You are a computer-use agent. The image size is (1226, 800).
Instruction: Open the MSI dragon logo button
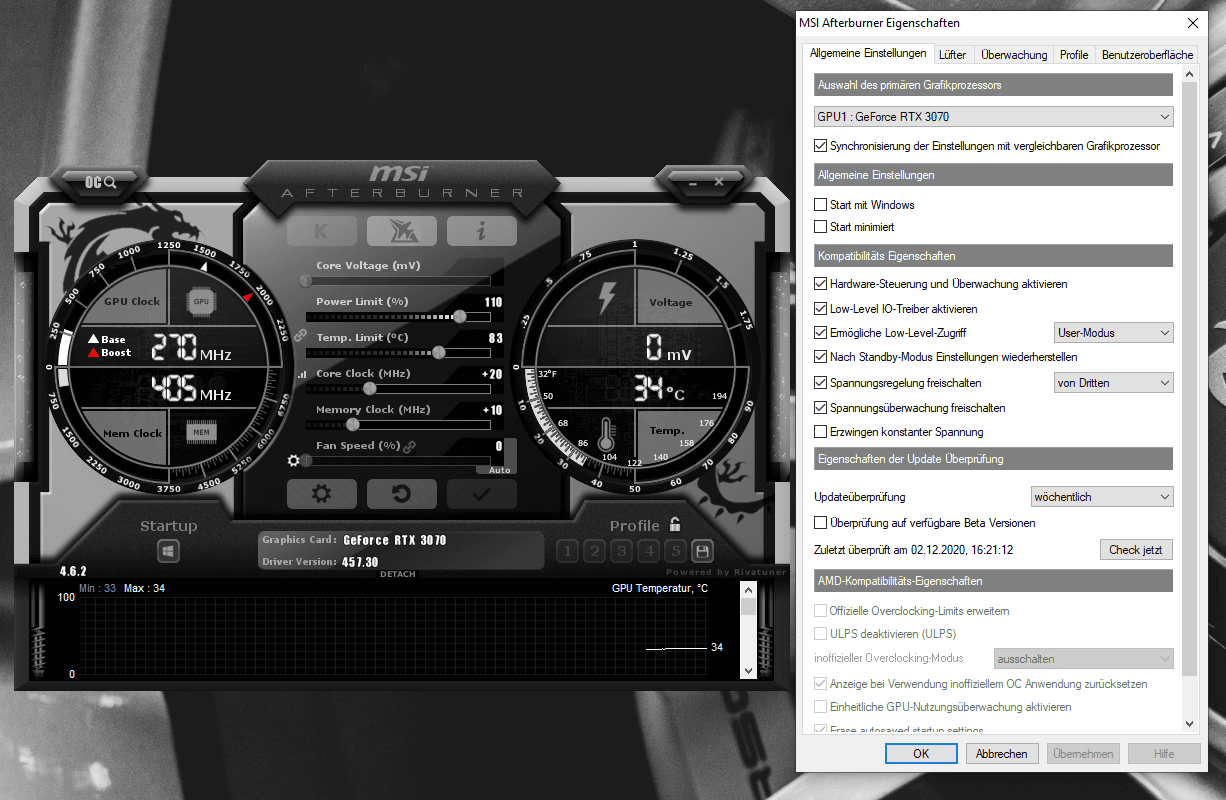(401, 231)
